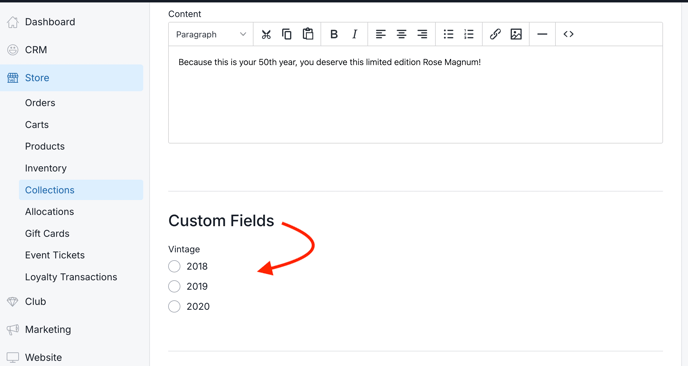Insert a horizontal line
688x366 pixels.
tap(542, 34)
